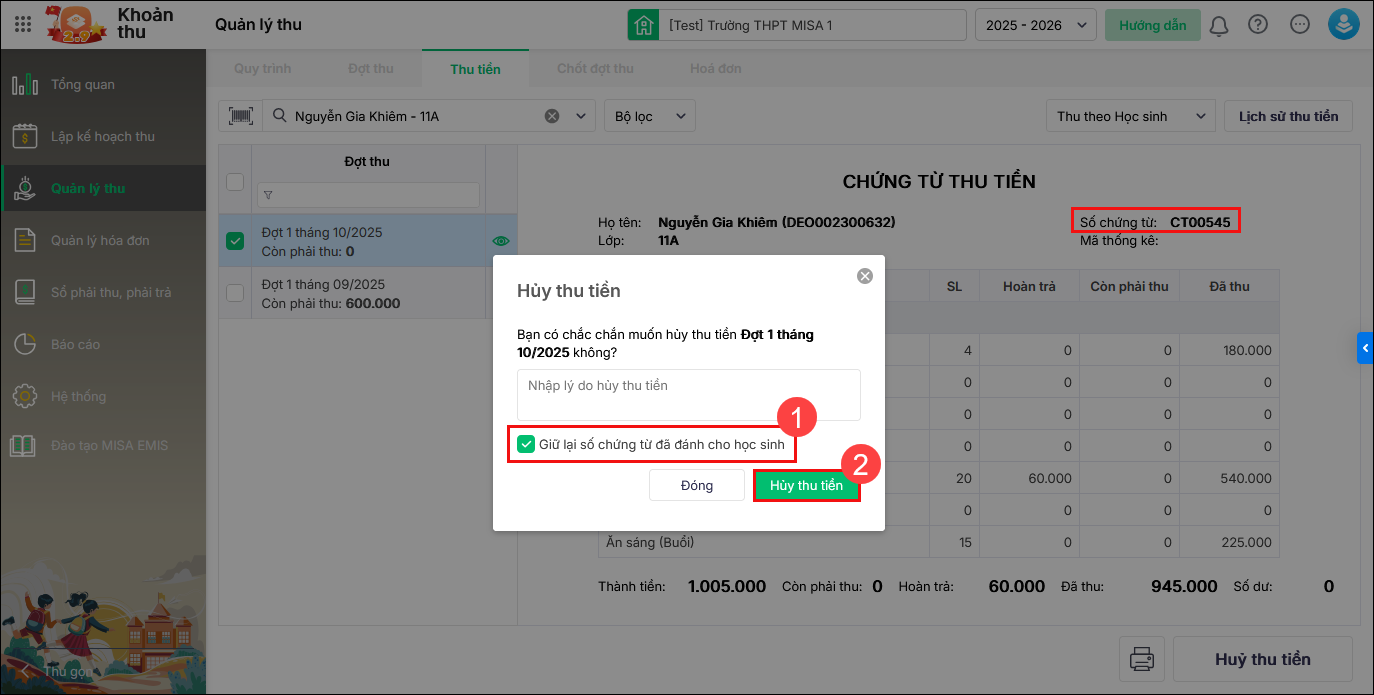Switch to Hoá đơn tab
Image resolution: width=1374 pixels, height=695 pixels.
pyautogui.click(x=716, y=69)
